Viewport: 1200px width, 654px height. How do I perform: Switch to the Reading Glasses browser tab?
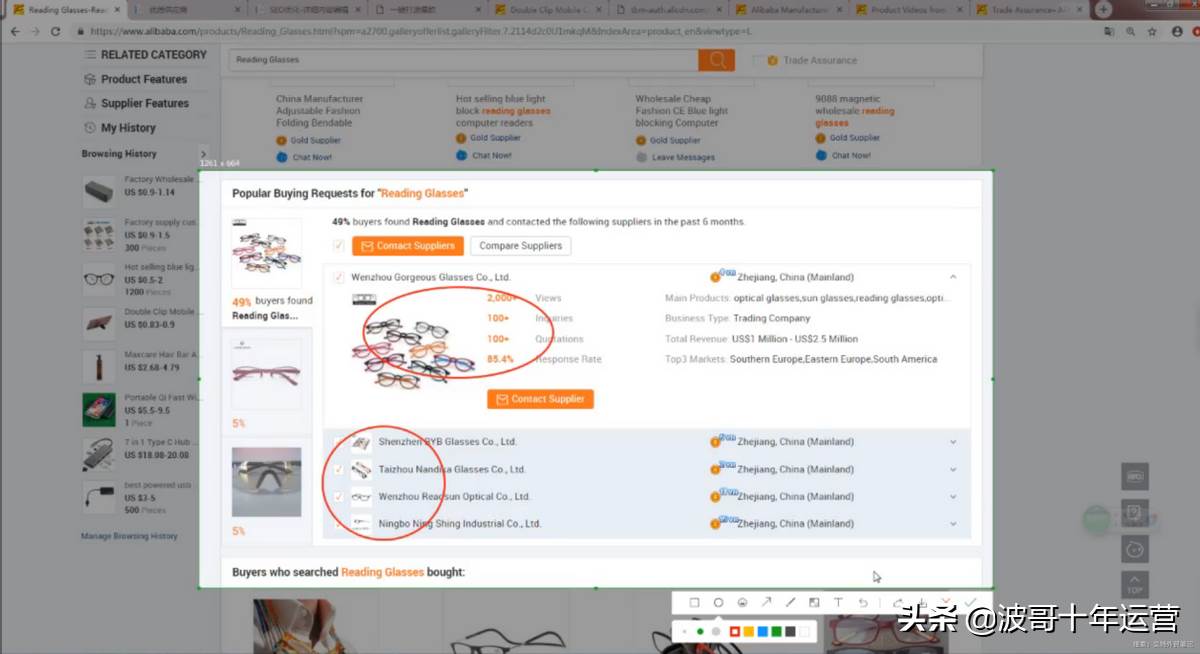click(x=64, y=10)
